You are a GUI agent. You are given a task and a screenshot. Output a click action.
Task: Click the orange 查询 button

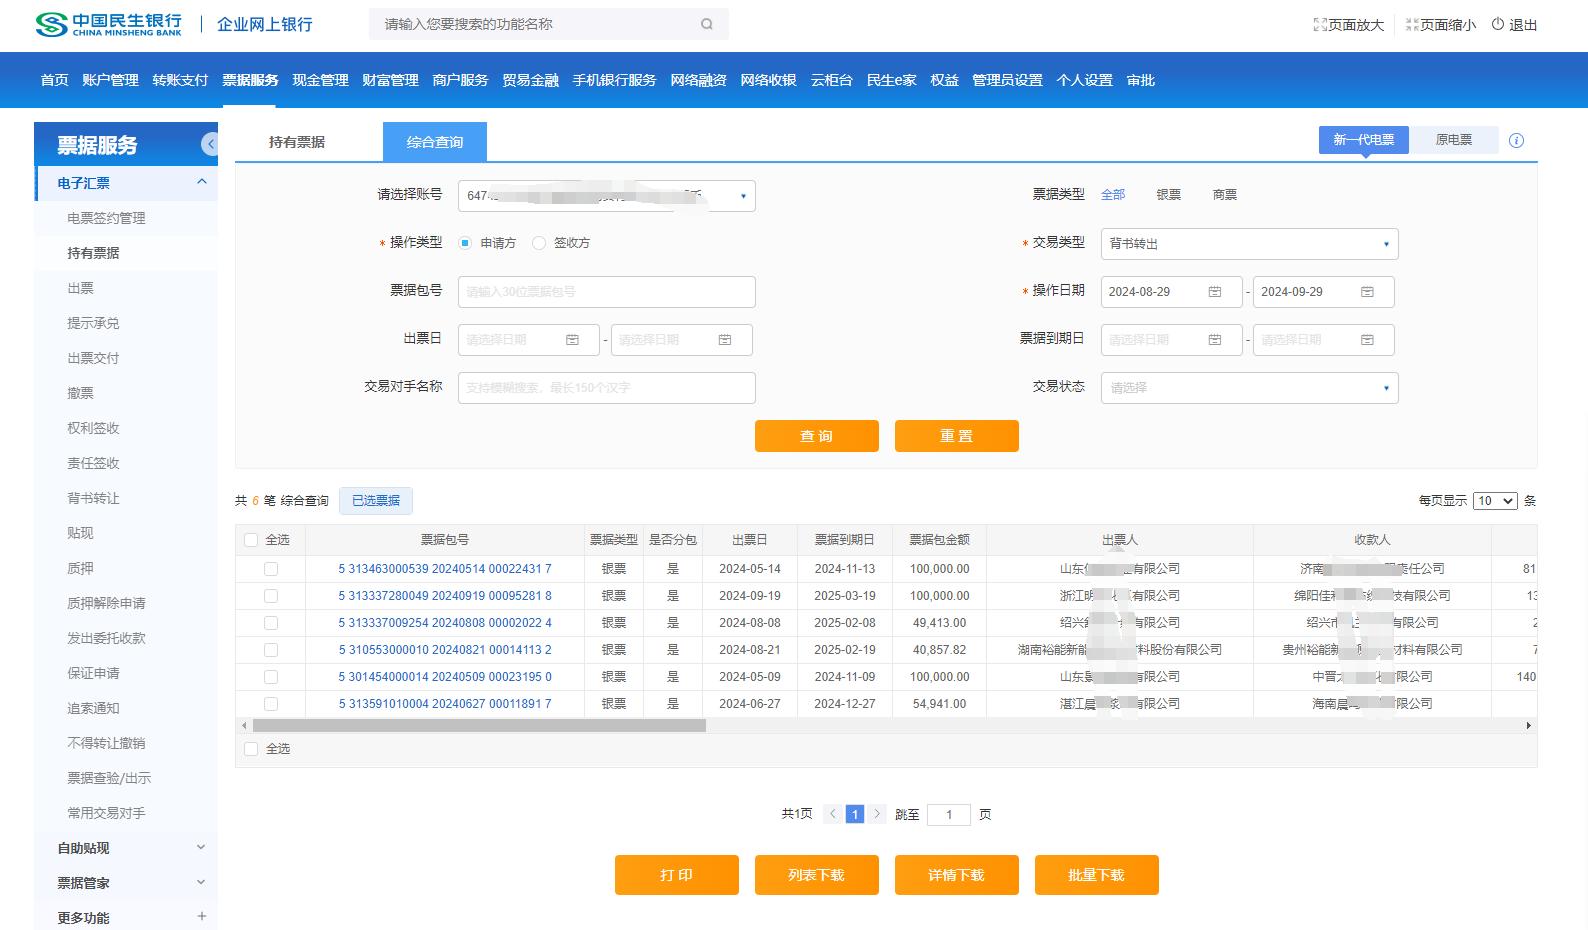[x=816, y=436]
